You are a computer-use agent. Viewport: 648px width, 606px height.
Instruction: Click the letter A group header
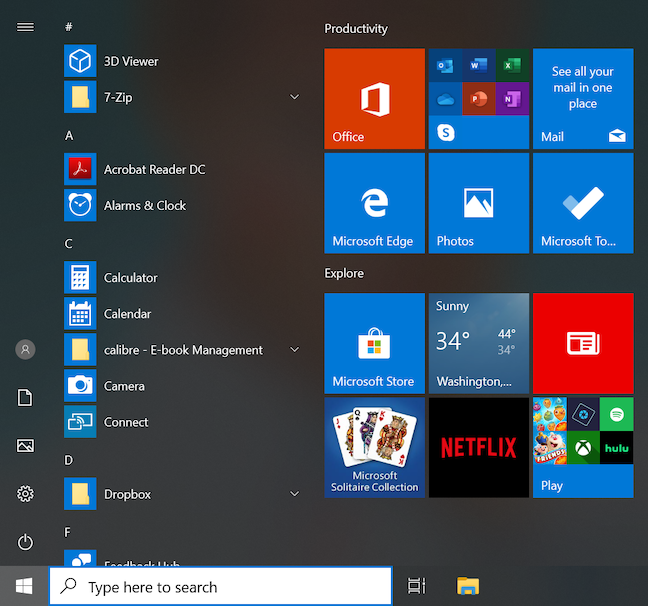tap(69, 135)
